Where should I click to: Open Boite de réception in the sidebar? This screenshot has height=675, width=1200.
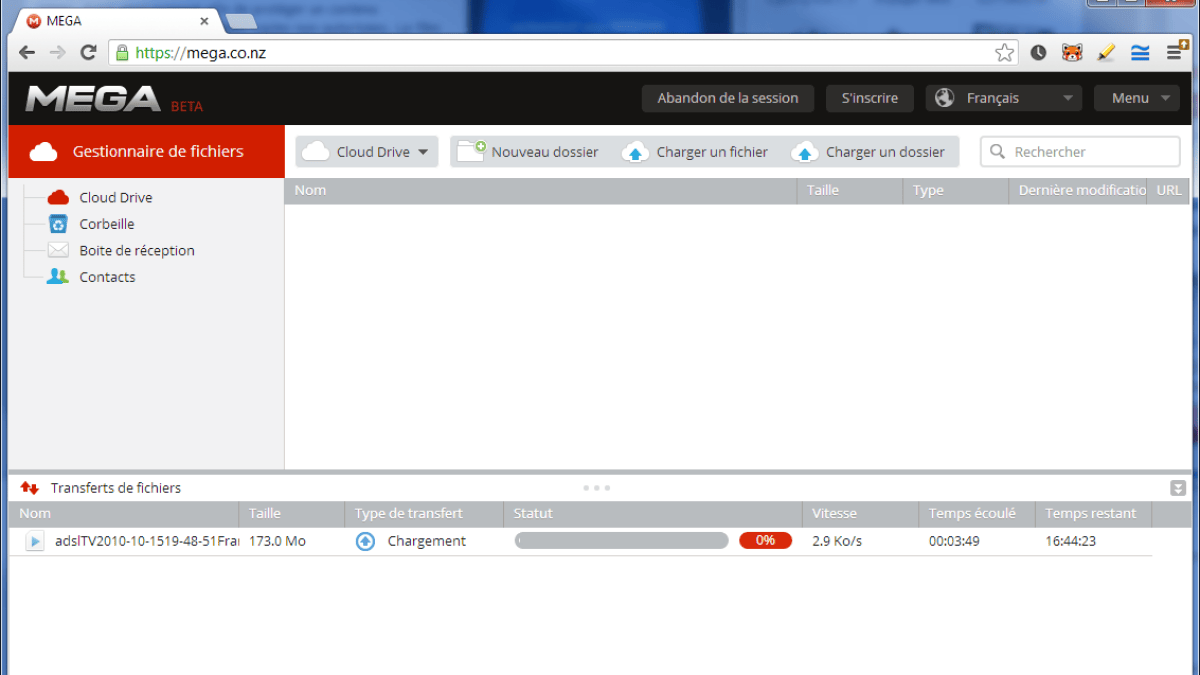pyautogui.click(x=137, y=251)
